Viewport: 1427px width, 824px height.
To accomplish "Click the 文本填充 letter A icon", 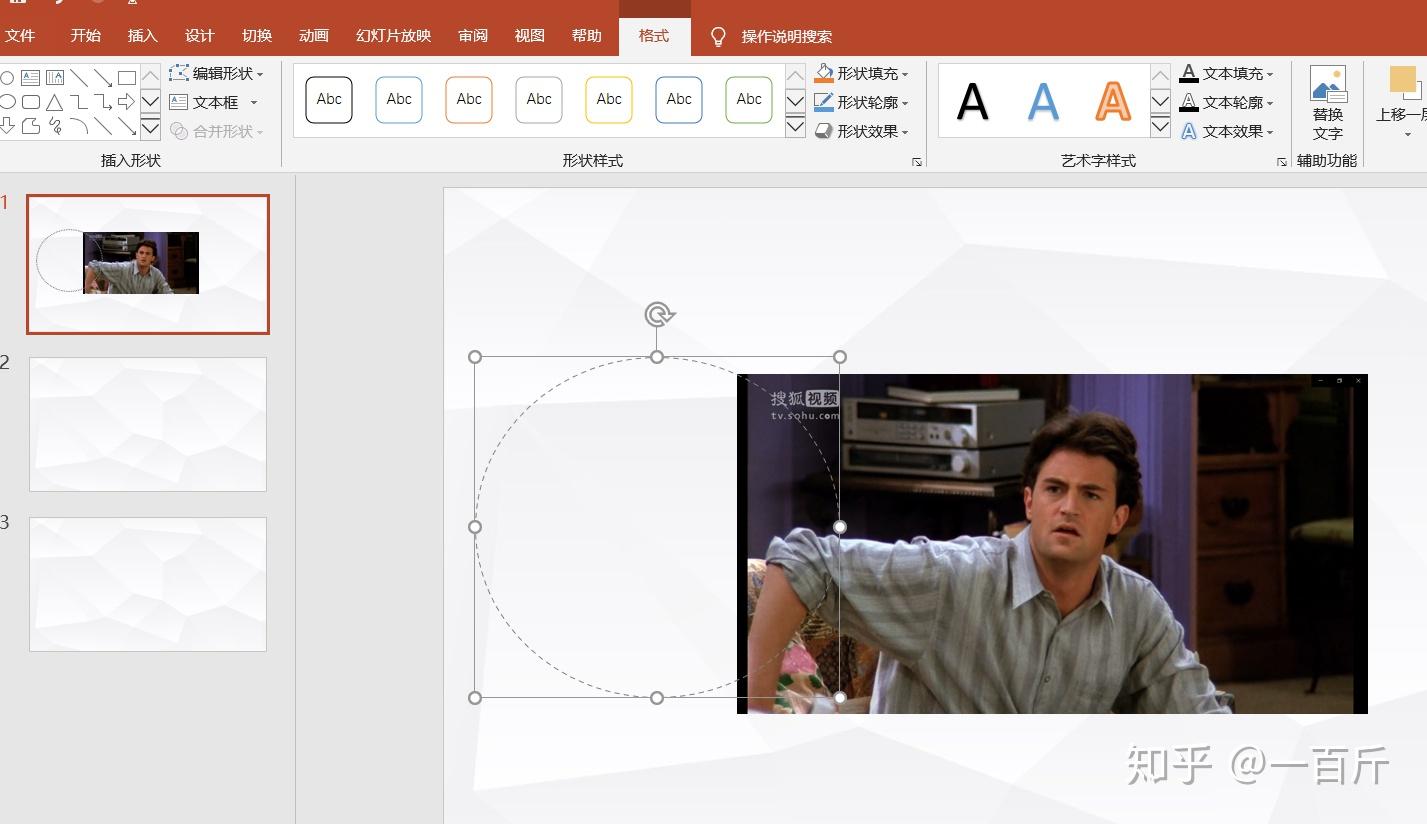I will (x=1188, y=73).
